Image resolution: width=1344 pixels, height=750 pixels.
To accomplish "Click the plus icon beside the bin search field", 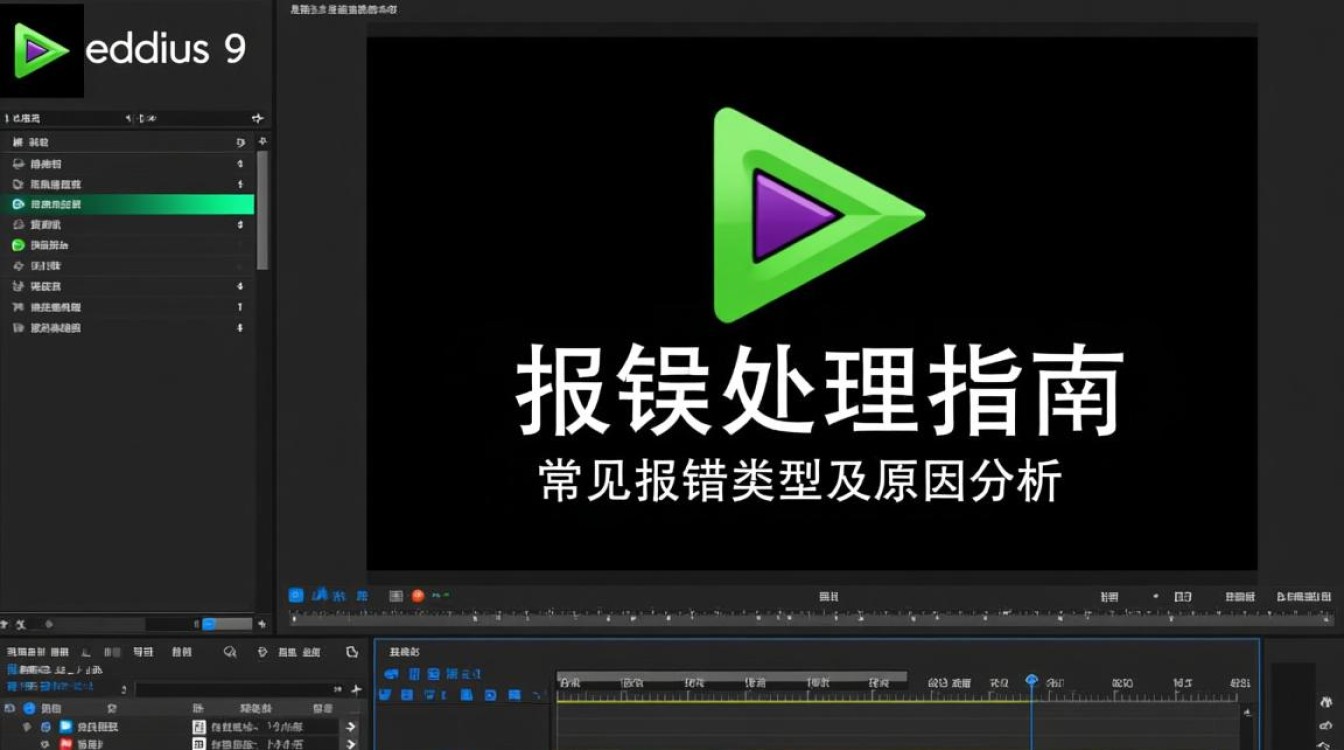I will pos(356,689).
